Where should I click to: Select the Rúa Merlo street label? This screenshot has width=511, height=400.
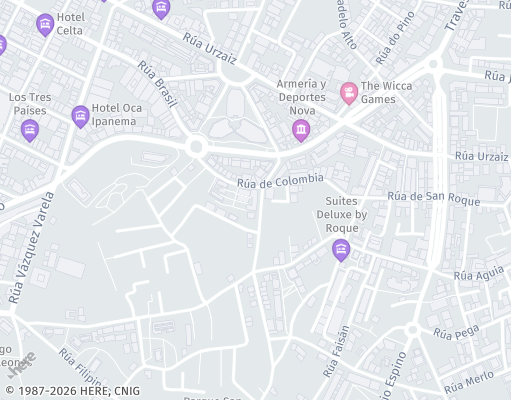tap(469, 382)
